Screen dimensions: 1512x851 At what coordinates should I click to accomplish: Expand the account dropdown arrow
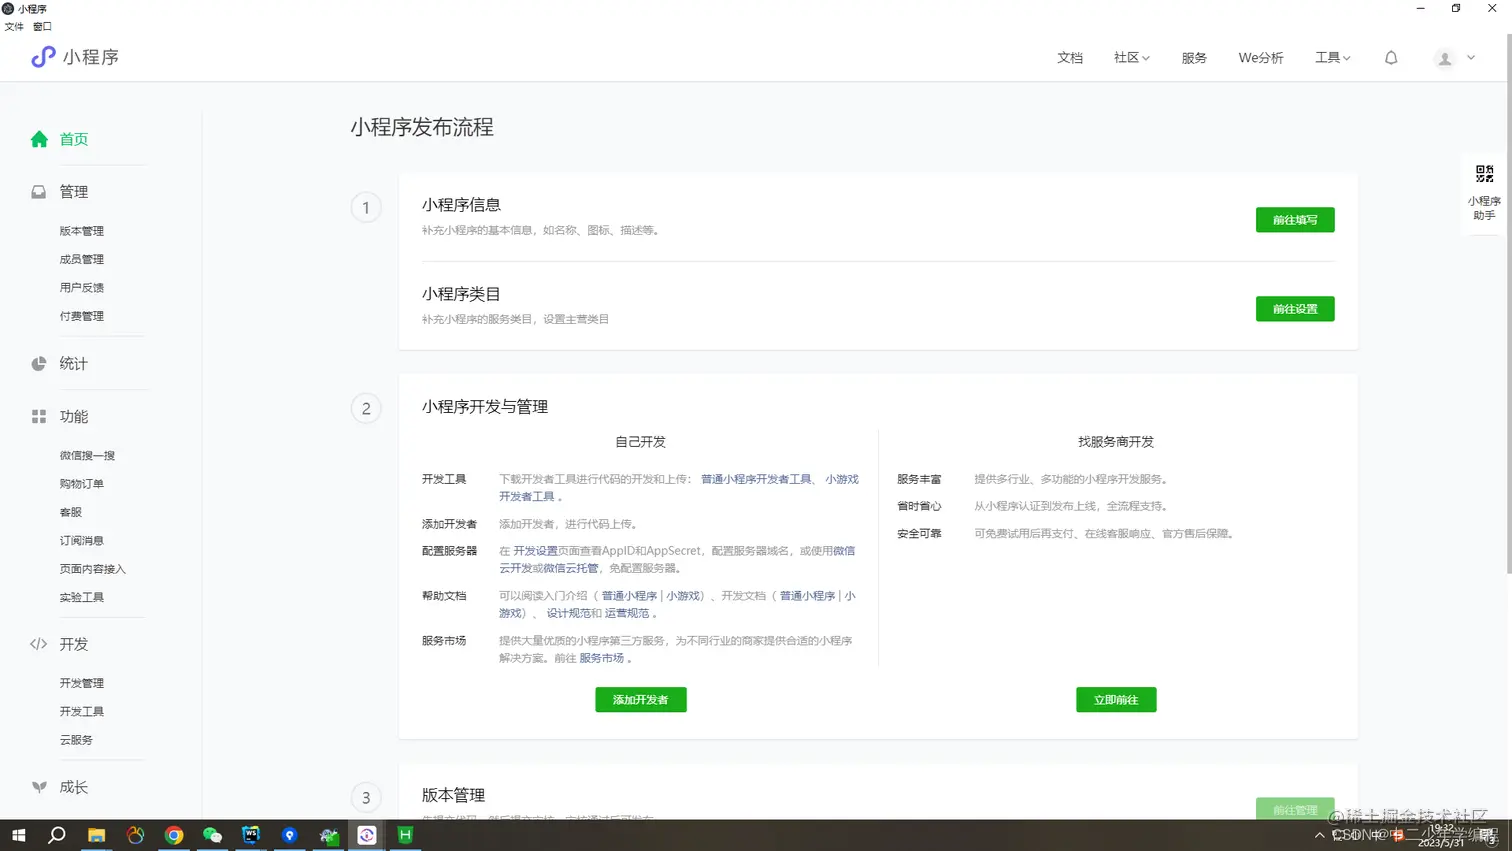[1471, 58]
